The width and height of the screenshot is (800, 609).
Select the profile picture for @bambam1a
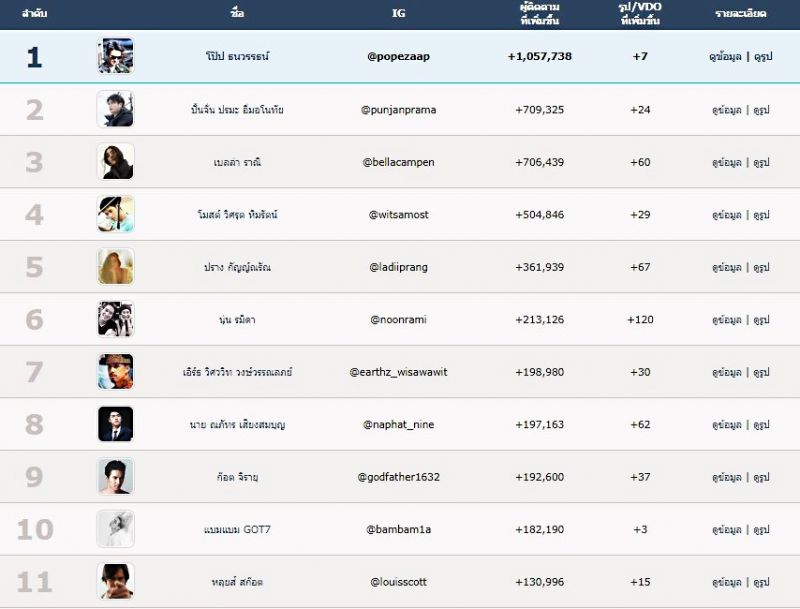[115, 529]
